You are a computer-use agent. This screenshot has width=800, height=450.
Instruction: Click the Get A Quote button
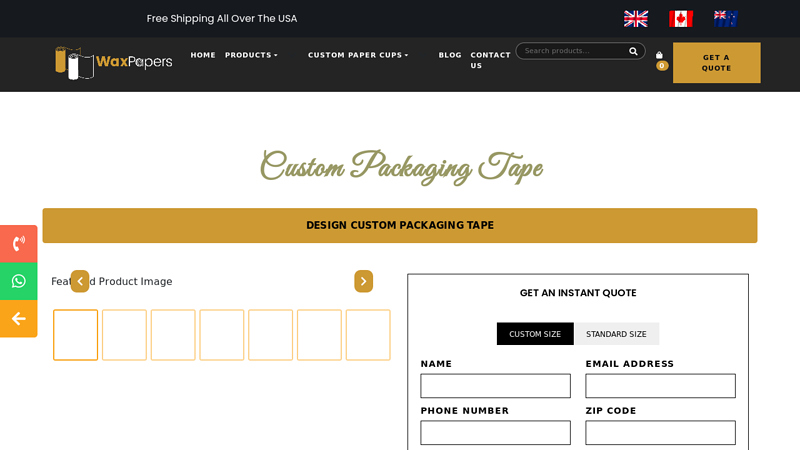tap(716, 63)
